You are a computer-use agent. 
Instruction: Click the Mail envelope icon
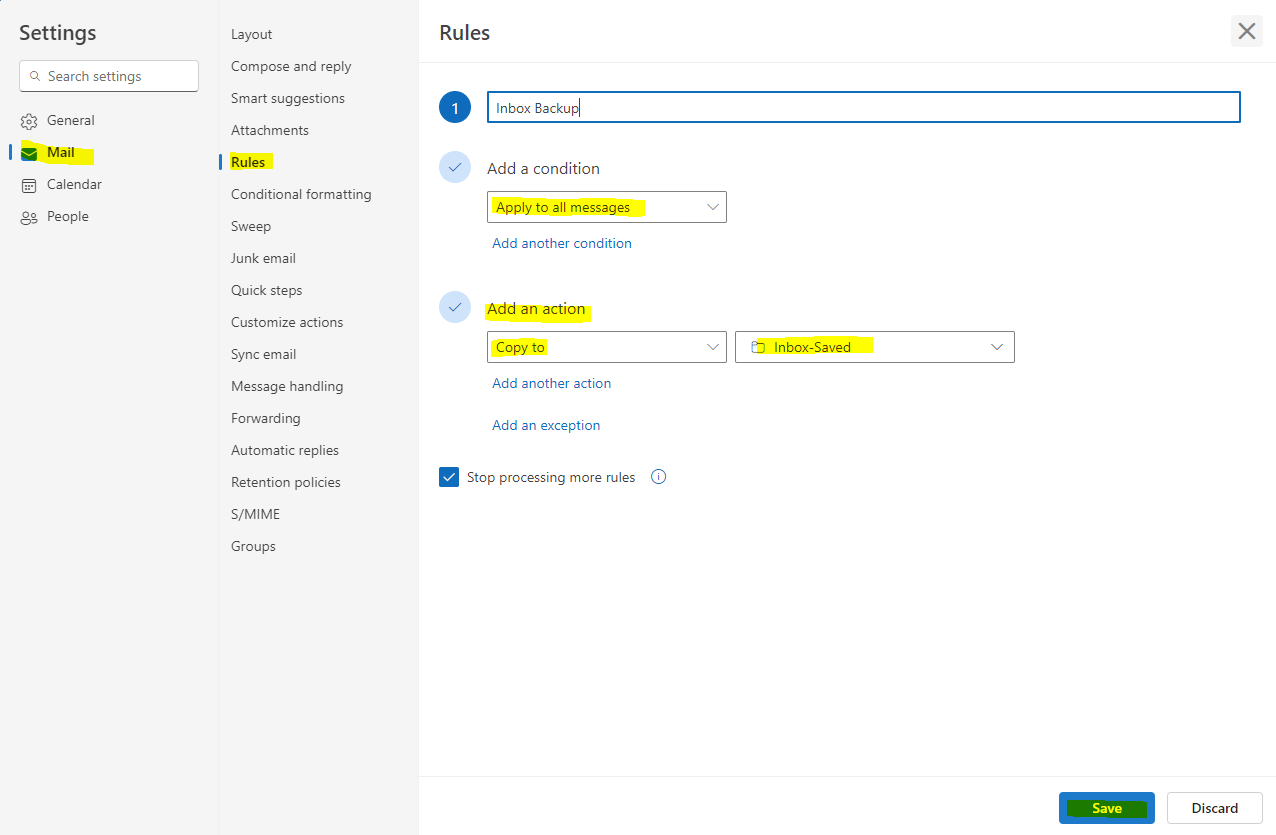tap(29, 153)
